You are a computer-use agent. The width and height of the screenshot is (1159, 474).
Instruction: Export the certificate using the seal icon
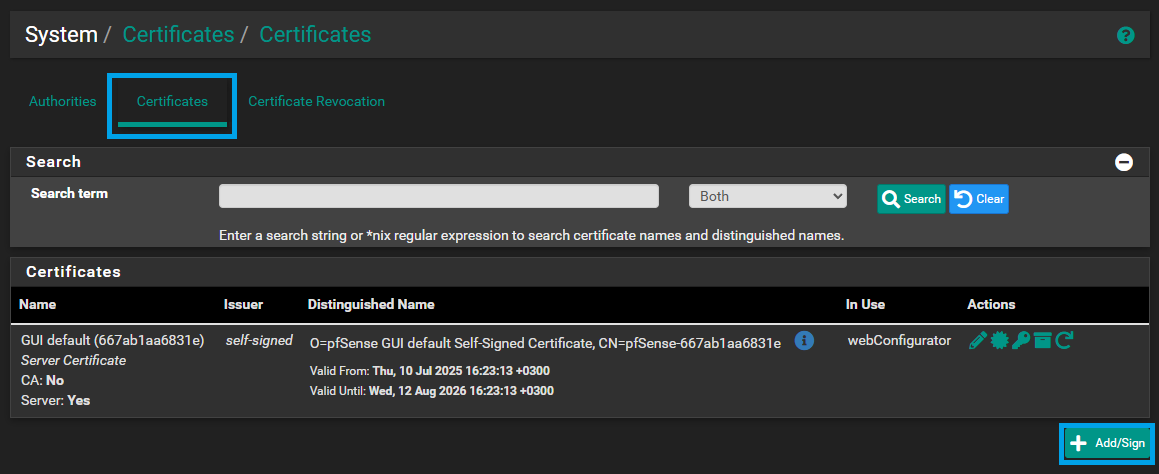tap(999, 341)
